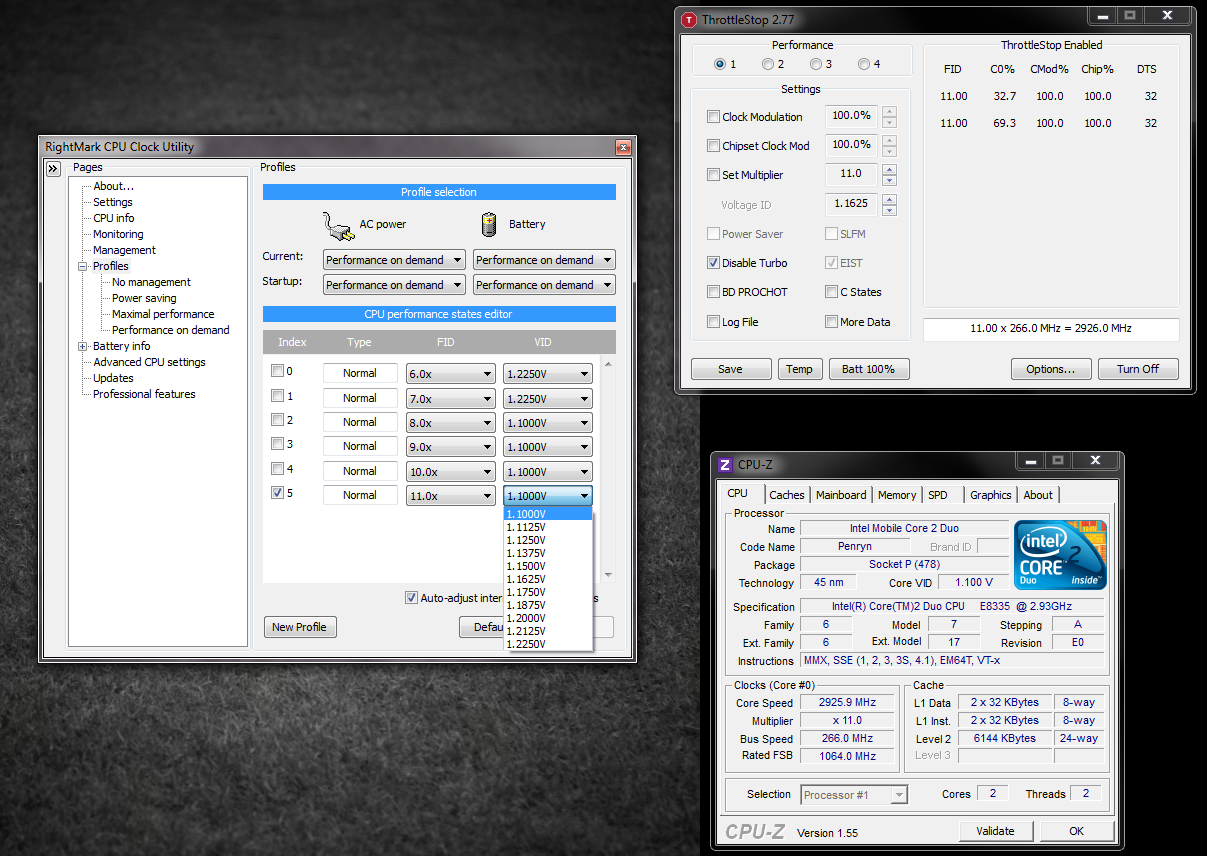This screenshot has width=1207, height=856.
Task: Choose 1.2000V from the open VID list
Action: [548, 618]
